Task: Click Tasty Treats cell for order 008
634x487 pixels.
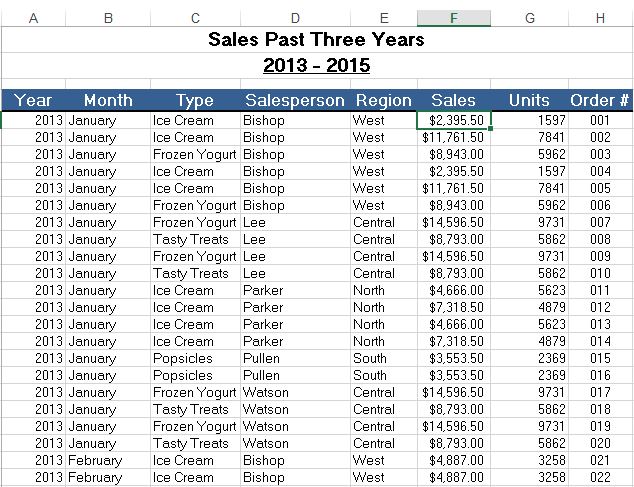Action: [196, 239]
